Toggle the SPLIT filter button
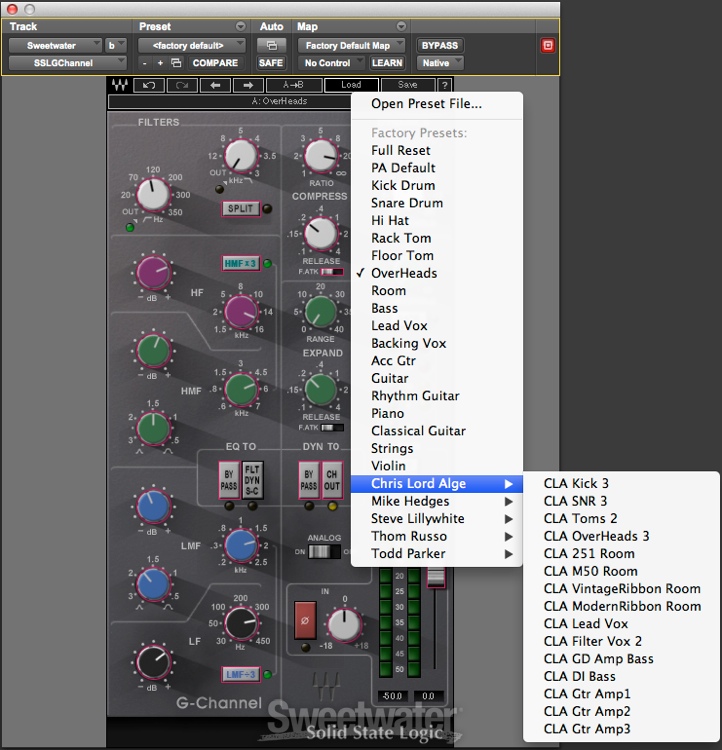The image size is (722, 750). [x=241, y=209]
